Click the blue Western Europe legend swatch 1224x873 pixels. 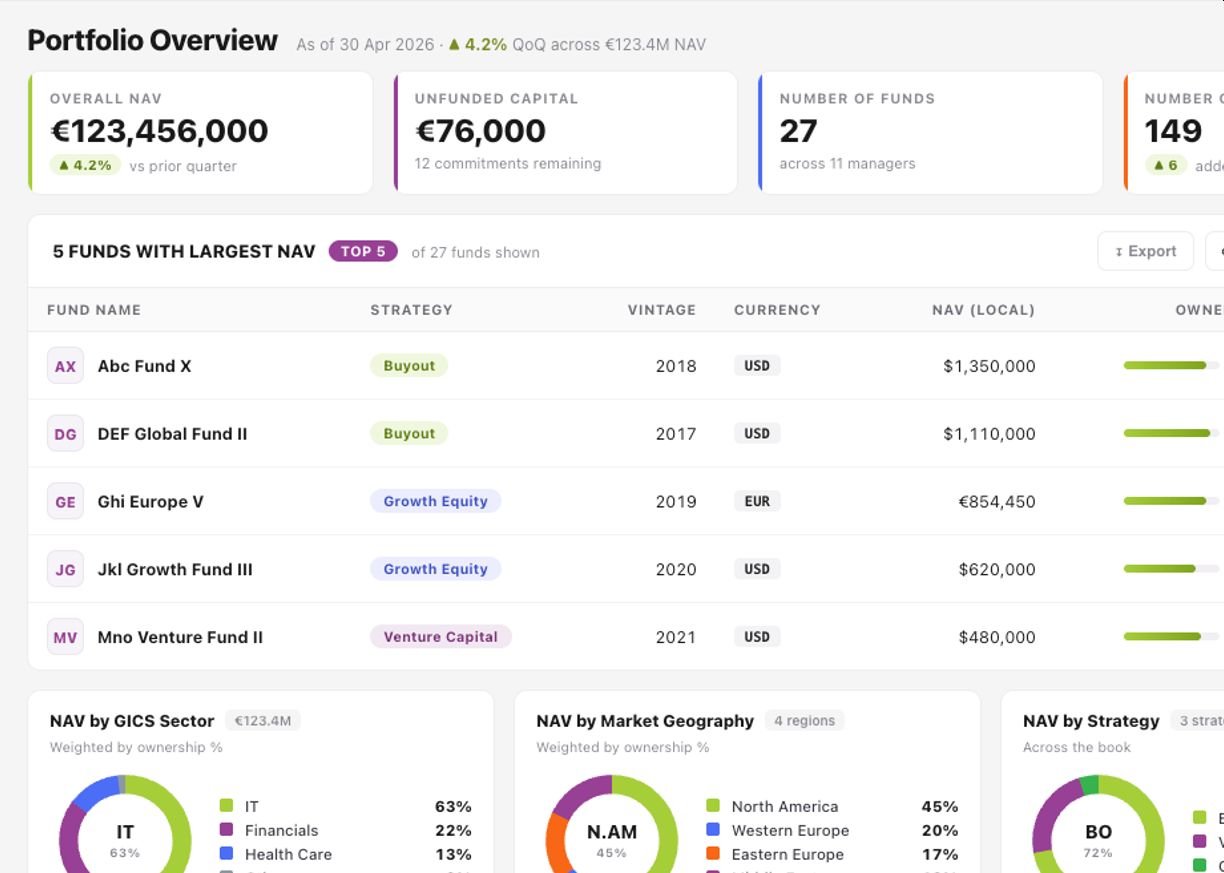point(713,830)
